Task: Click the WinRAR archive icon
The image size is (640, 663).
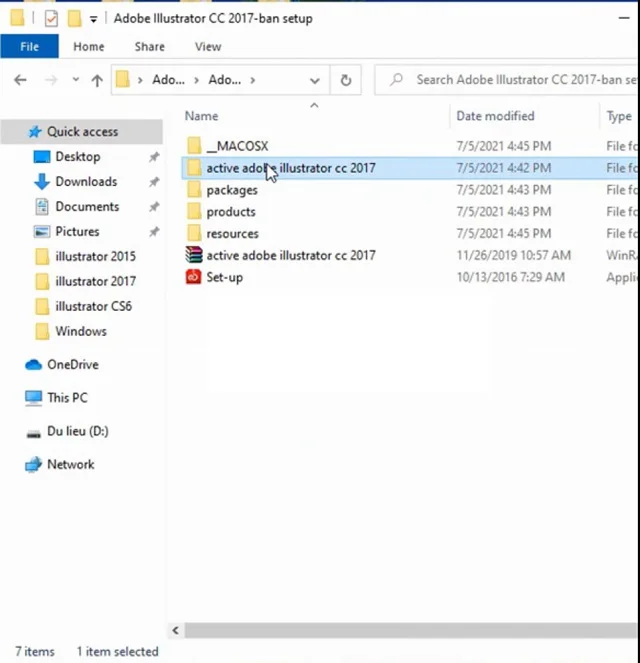Action: [194, 255]
